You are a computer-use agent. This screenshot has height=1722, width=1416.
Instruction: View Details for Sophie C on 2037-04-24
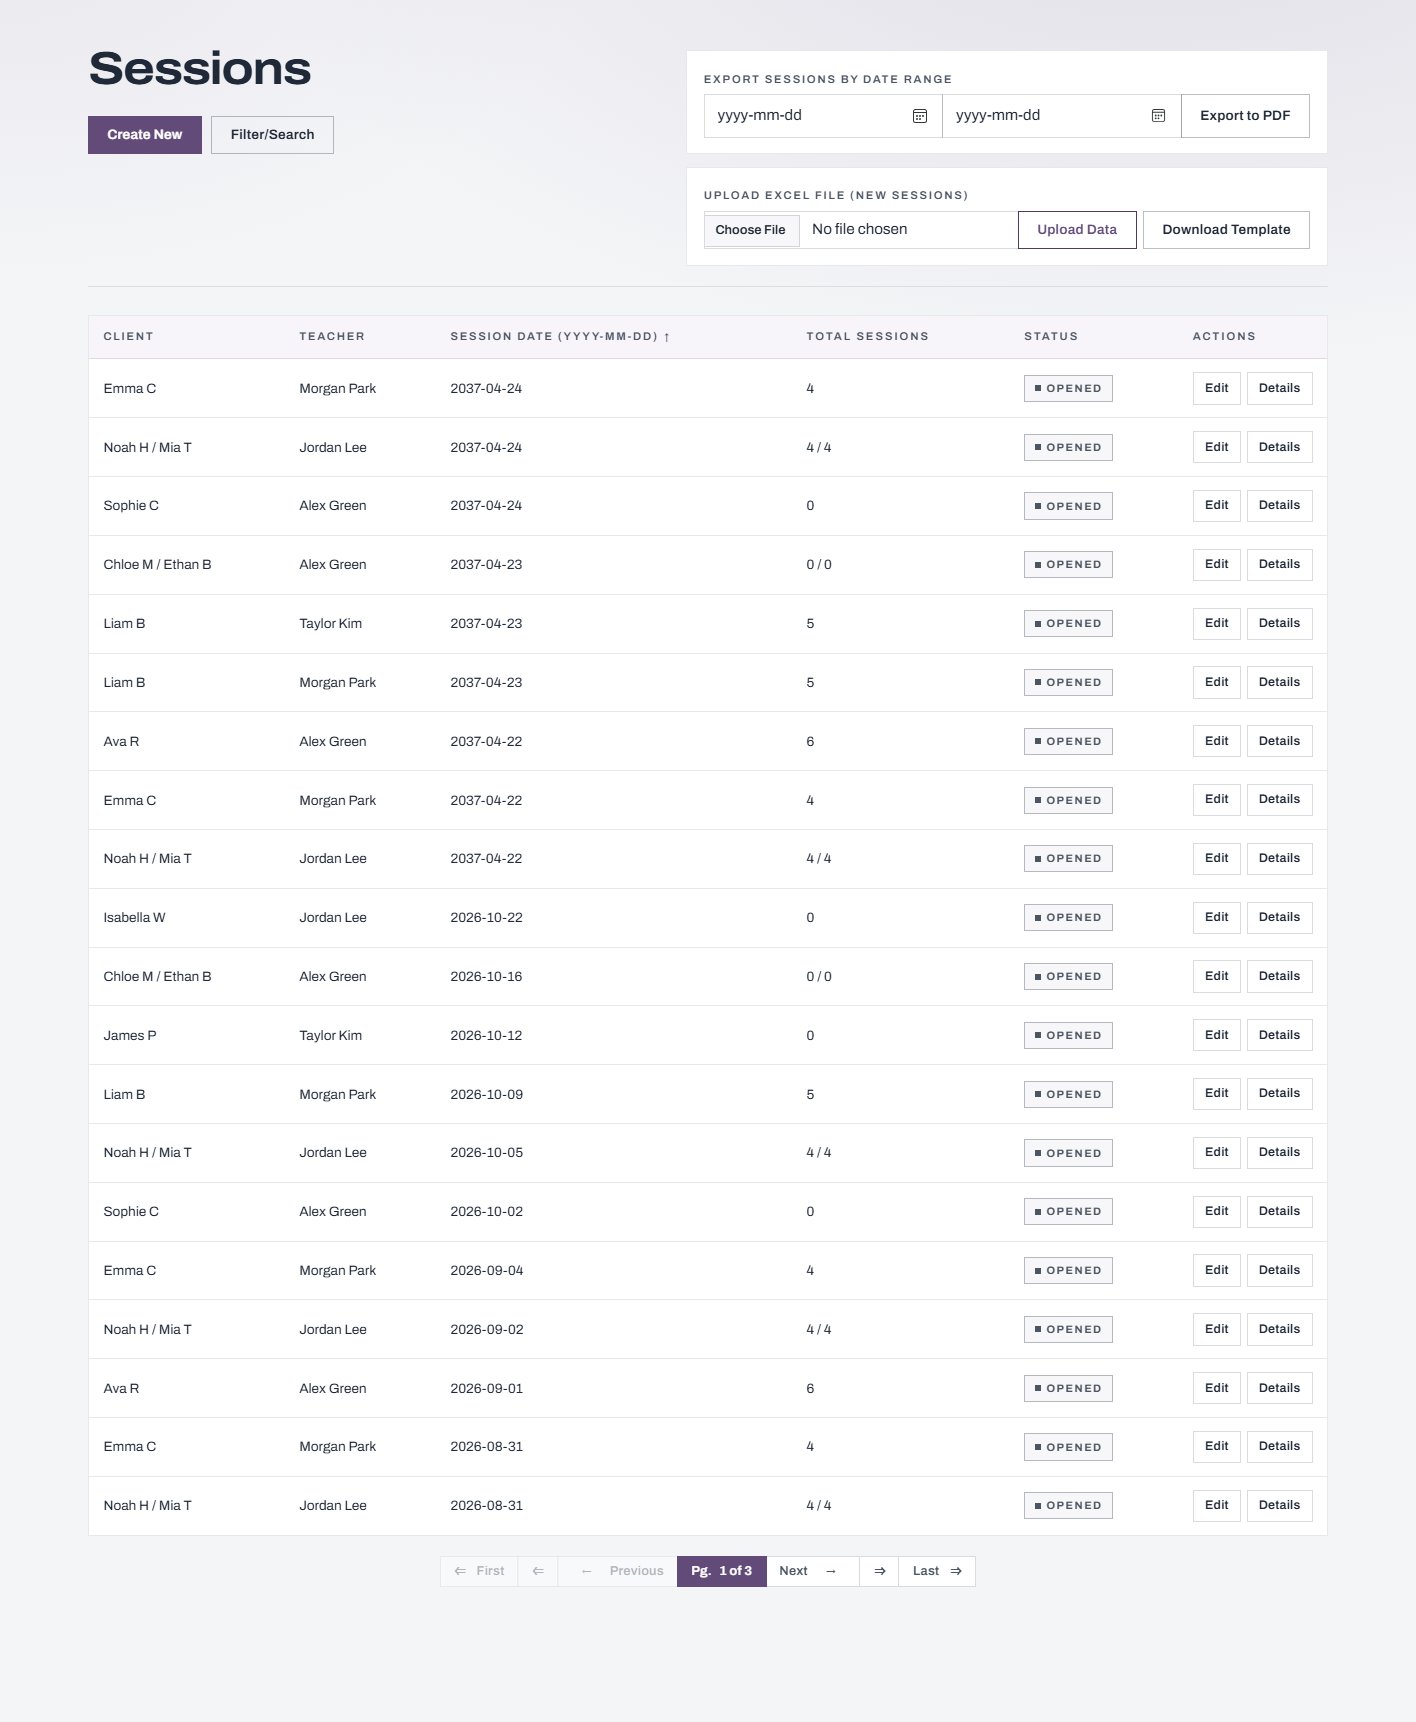(x=1279, y=506)
